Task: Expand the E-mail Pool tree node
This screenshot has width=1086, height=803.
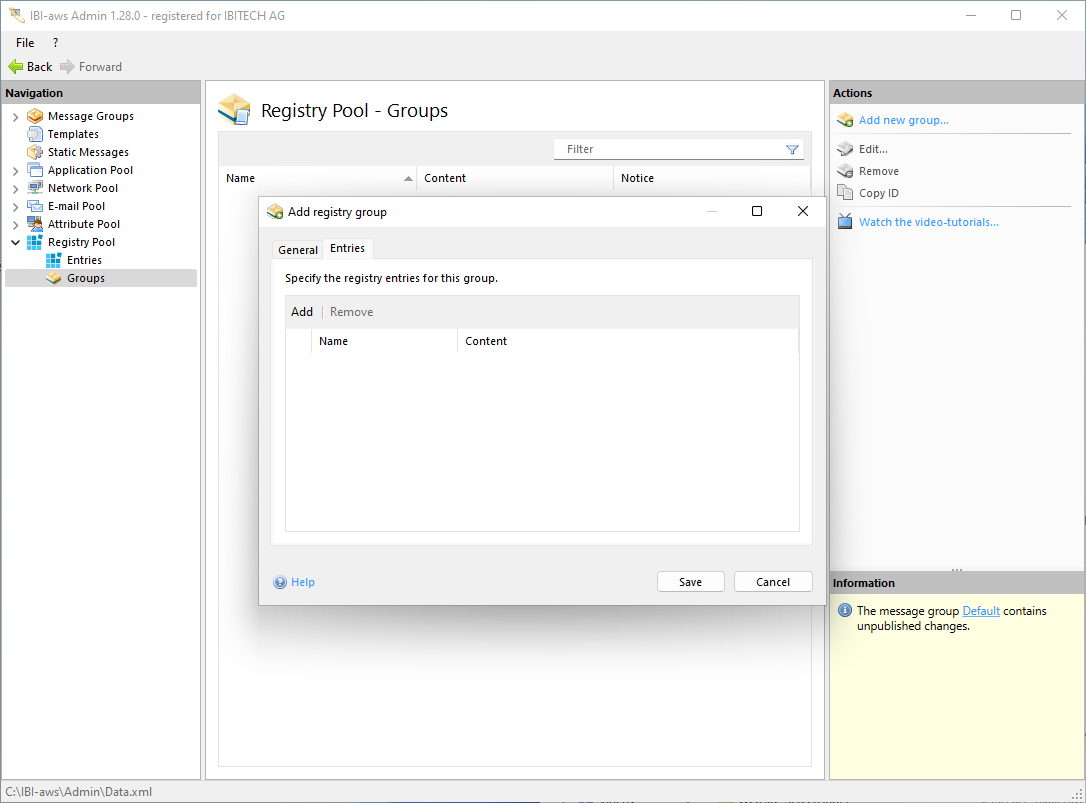Action: [x=16, y=207]
